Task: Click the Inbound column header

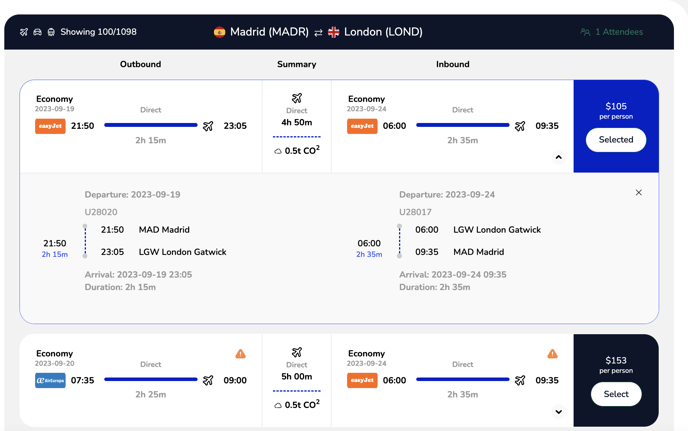Action: click(x=452, y=64)
